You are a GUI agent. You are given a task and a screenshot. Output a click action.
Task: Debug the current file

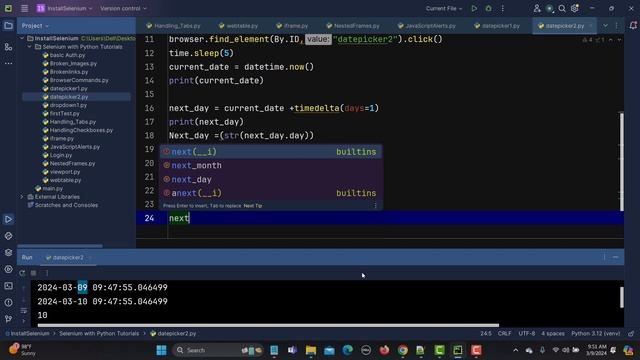(489, 8)
